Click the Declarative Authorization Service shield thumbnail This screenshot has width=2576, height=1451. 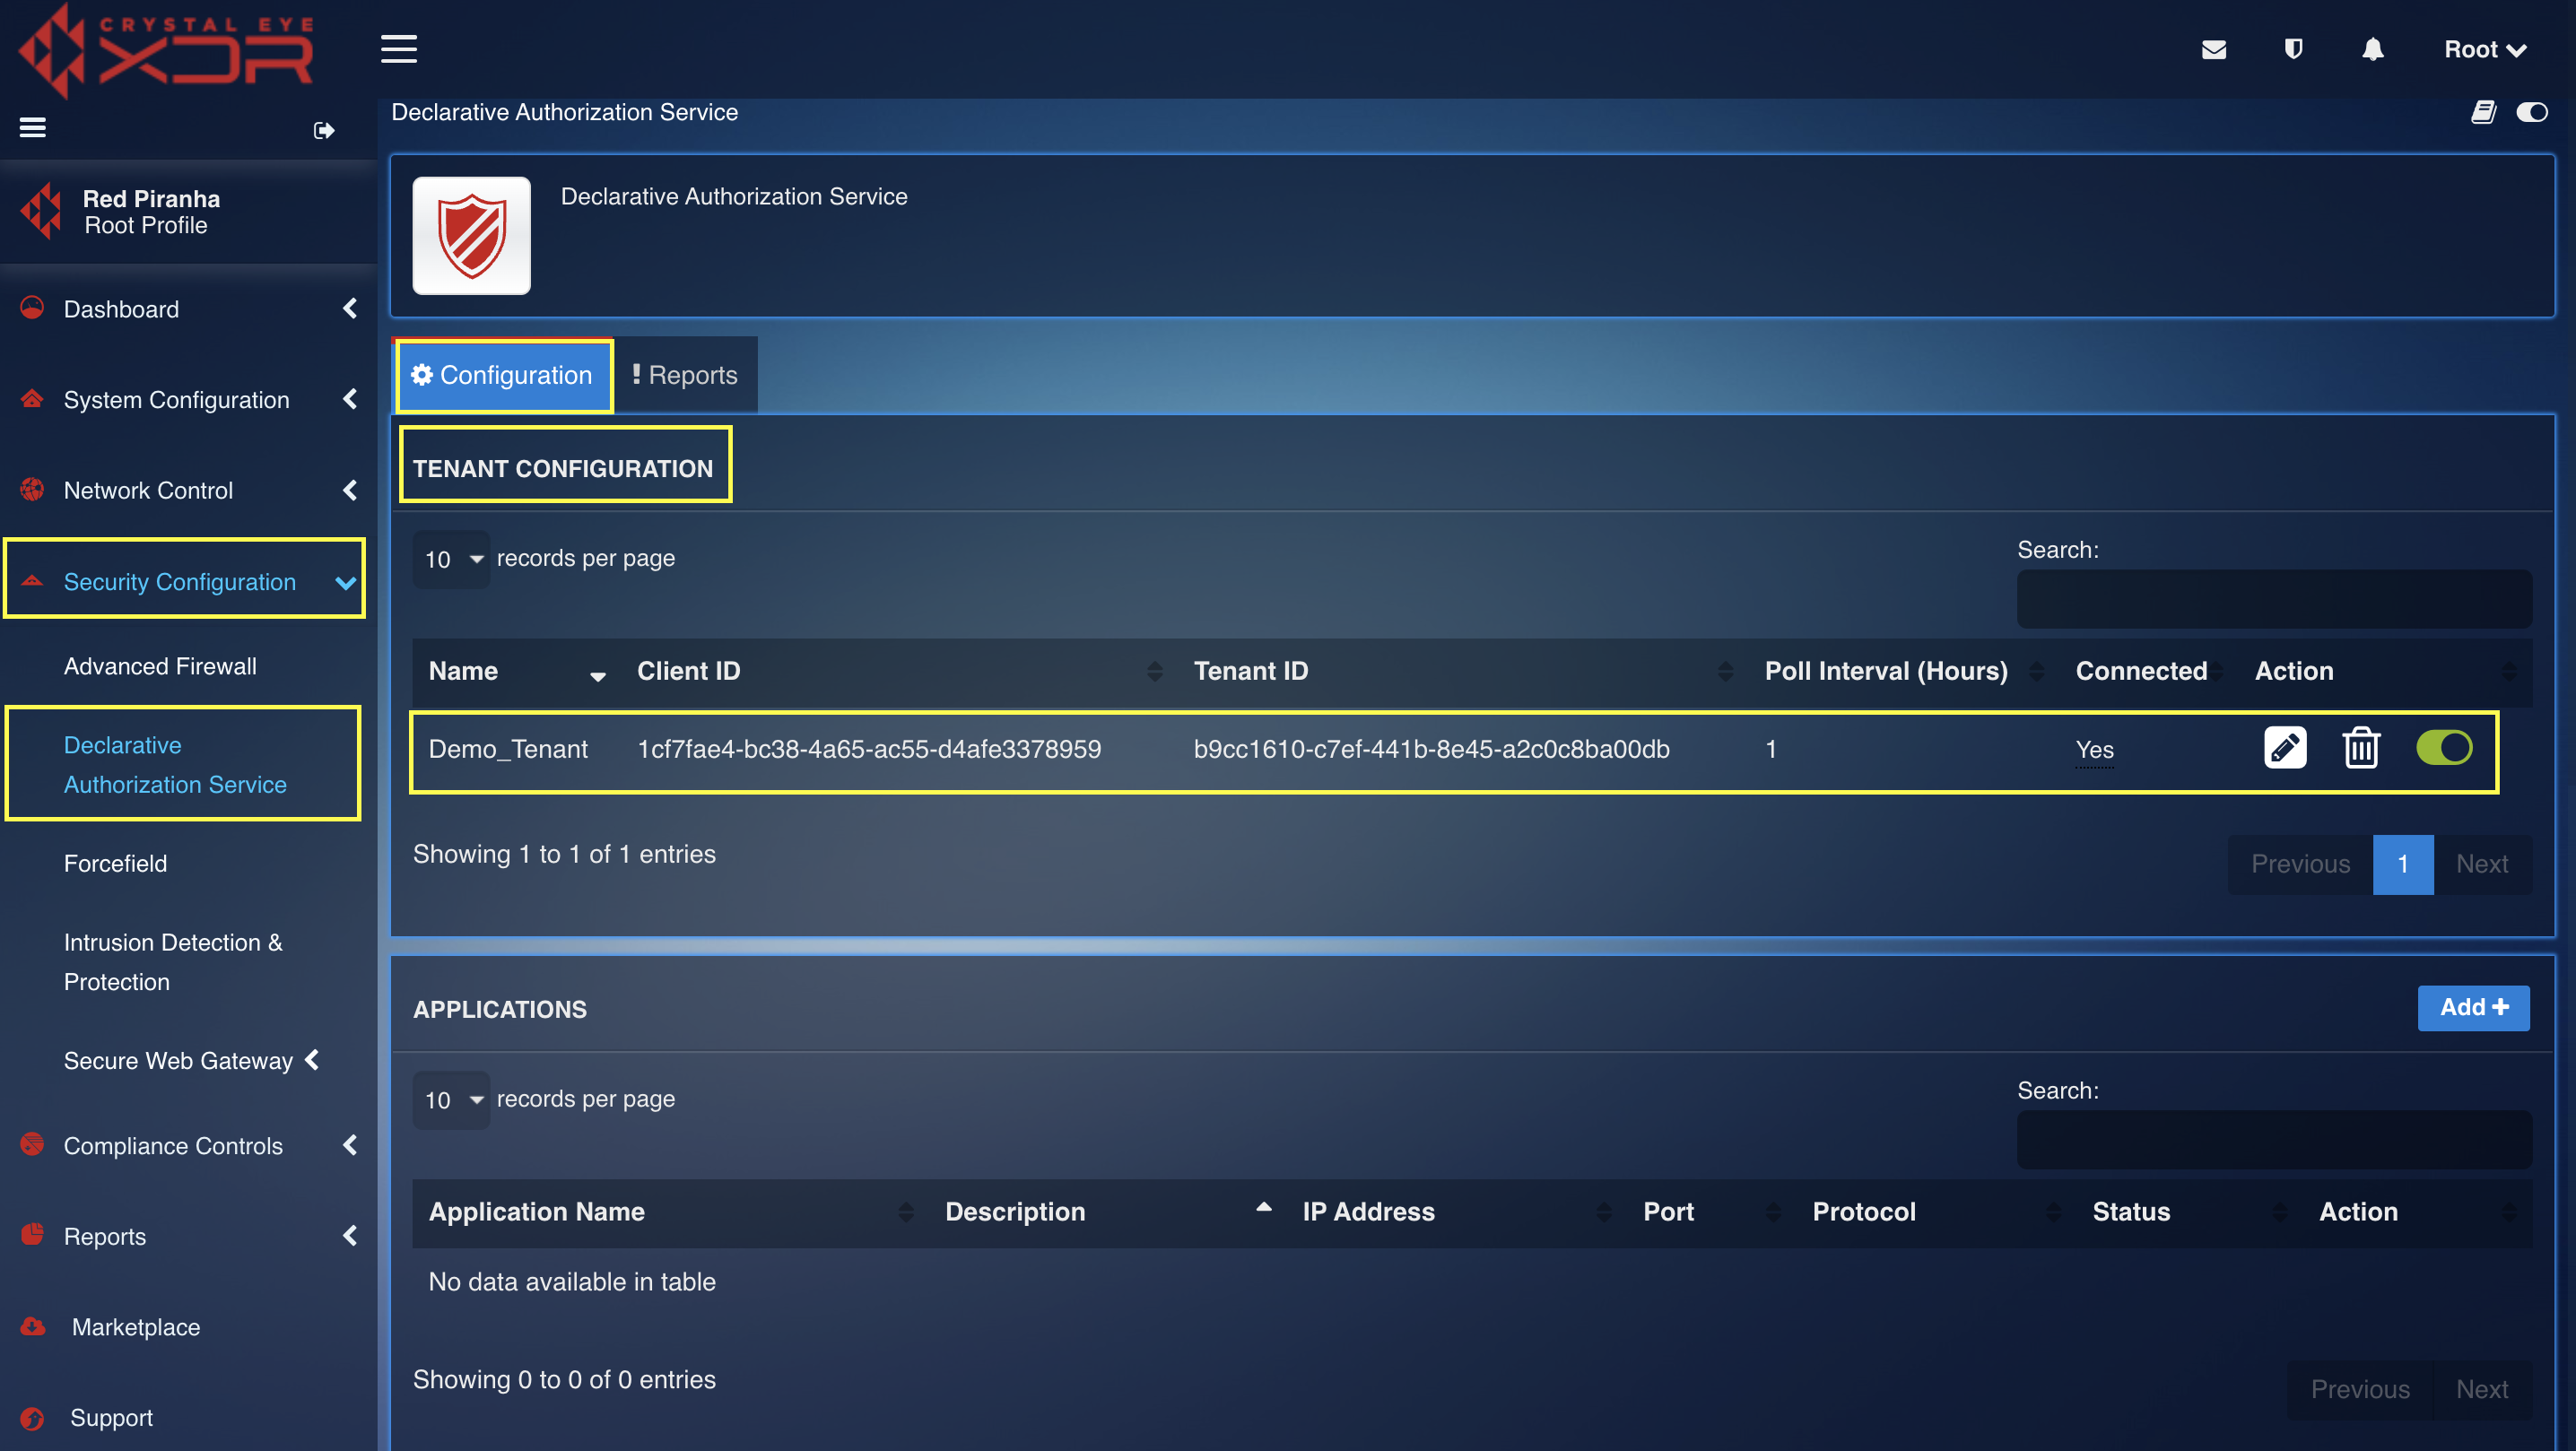click(x=471, y=235)
